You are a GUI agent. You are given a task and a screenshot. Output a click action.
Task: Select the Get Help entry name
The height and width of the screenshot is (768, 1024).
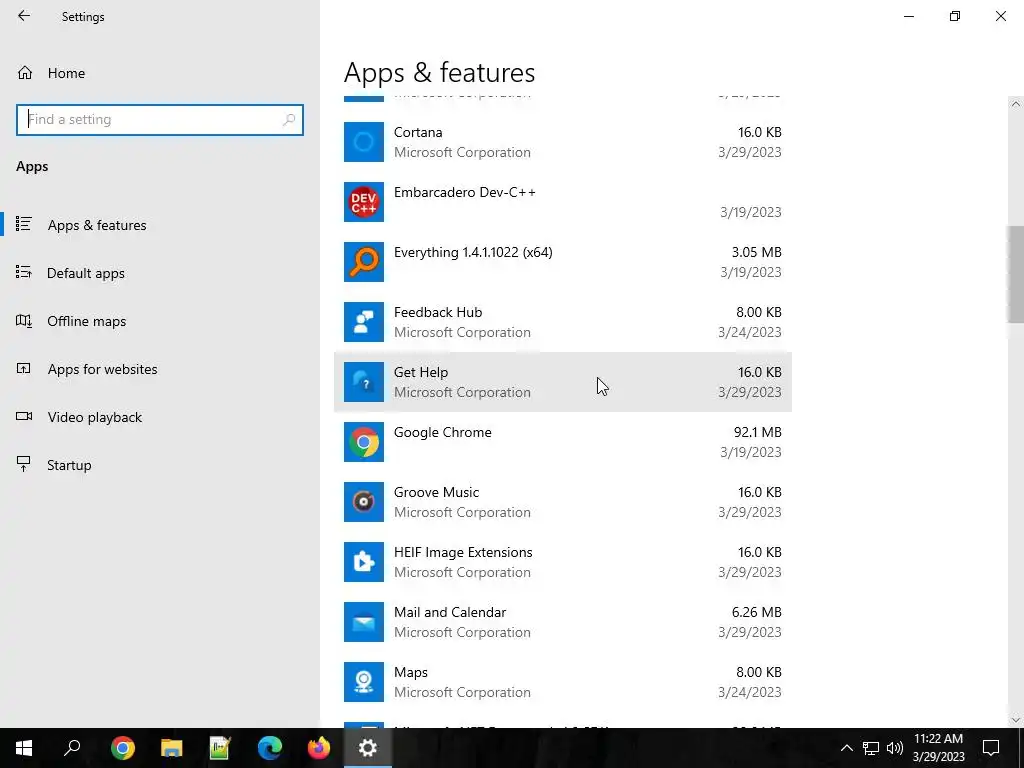(421, 372)
